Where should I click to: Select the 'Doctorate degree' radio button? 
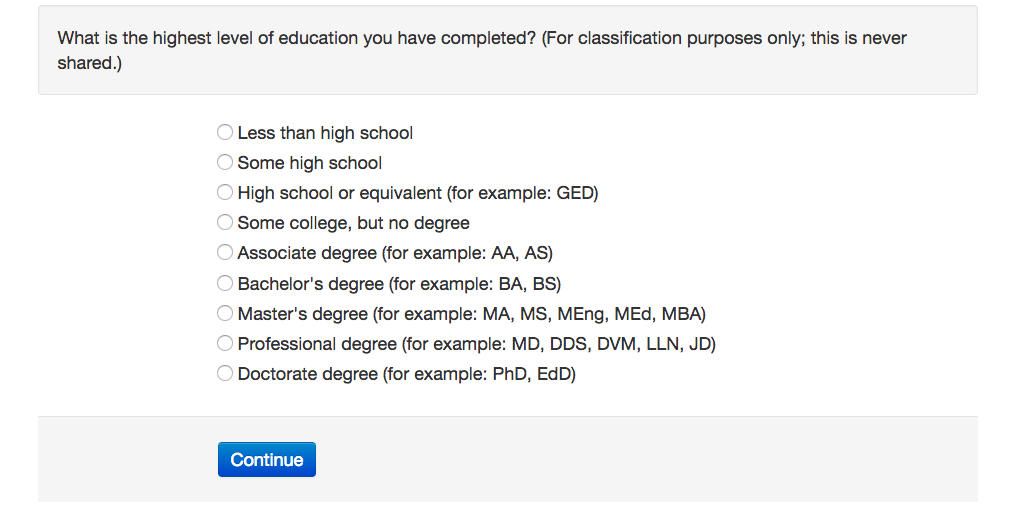[225, 373]
